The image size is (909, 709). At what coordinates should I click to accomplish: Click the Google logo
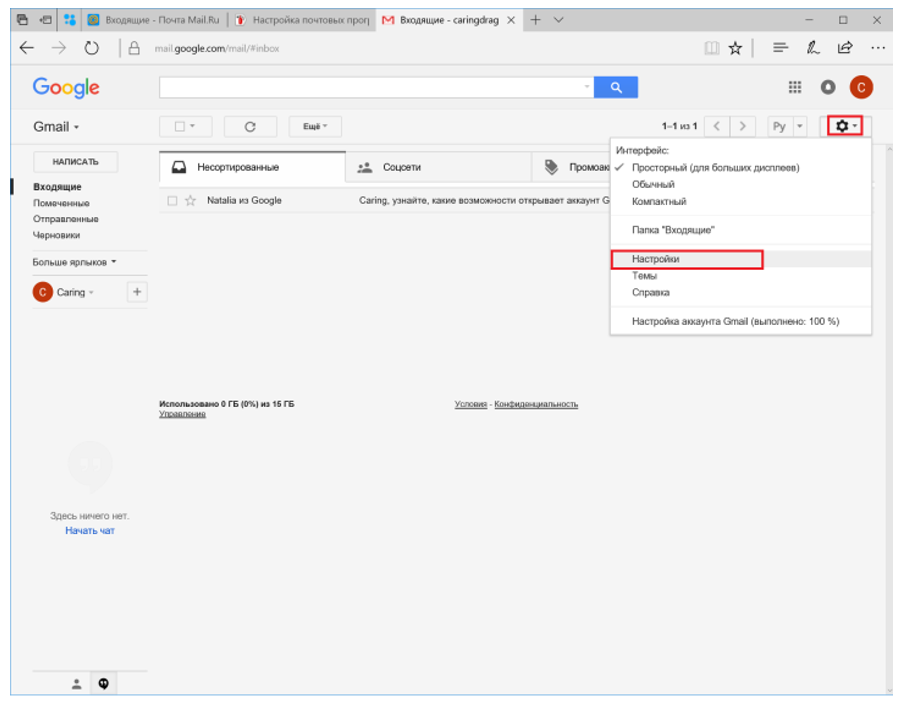click(x=66, y=88)
